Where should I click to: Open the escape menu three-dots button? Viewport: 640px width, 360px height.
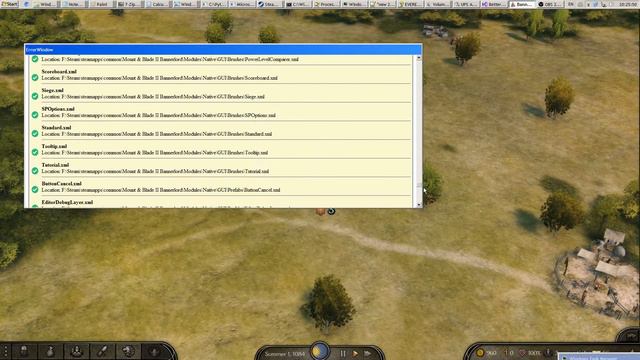[x=6, y=351]
